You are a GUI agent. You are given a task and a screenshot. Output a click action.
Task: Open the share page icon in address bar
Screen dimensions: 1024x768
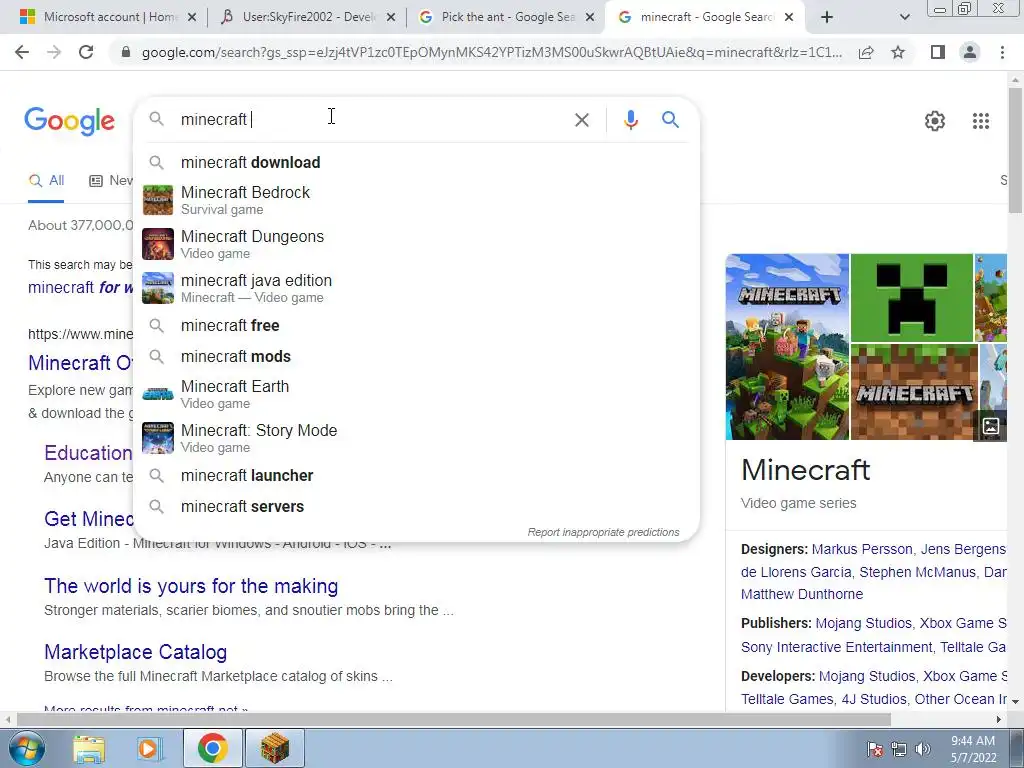pyautogui.click(x=866, y=52)
